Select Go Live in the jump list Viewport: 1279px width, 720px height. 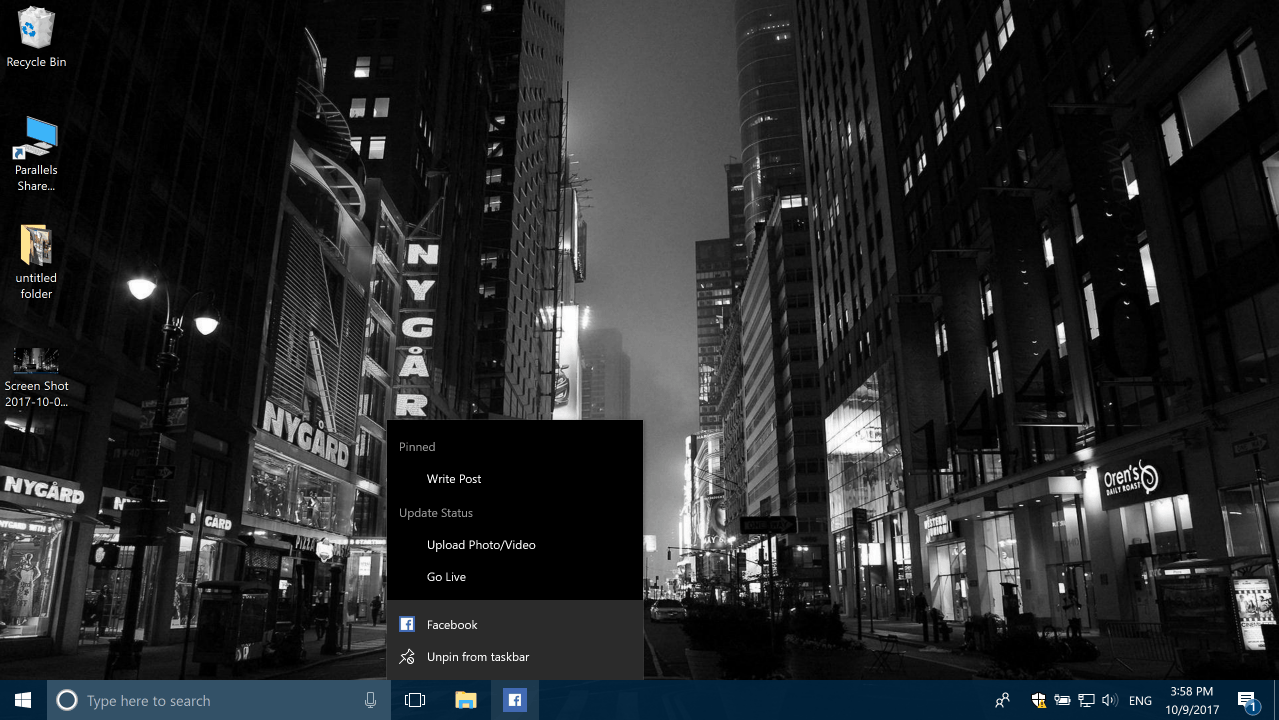(514, 577)
